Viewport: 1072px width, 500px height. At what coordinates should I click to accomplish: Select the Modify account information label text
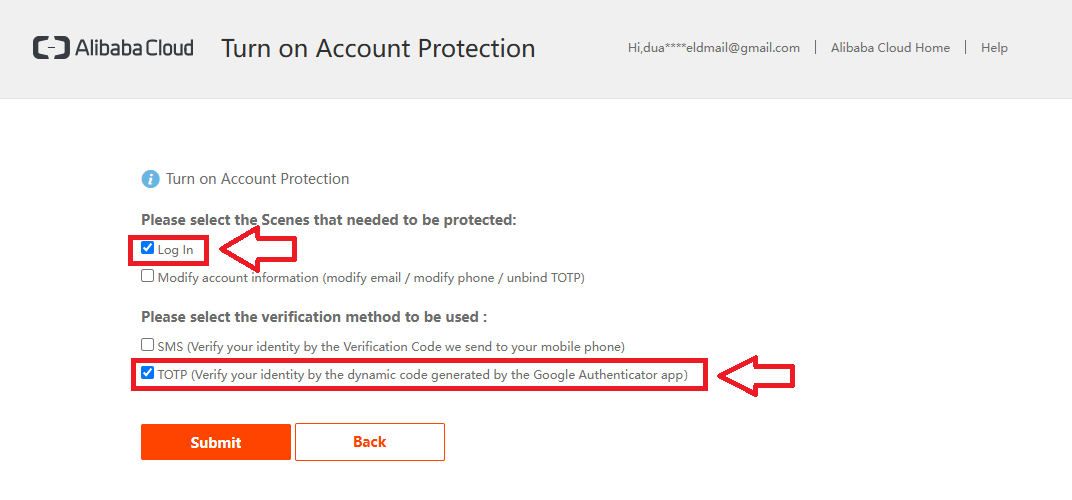point(371,278)
